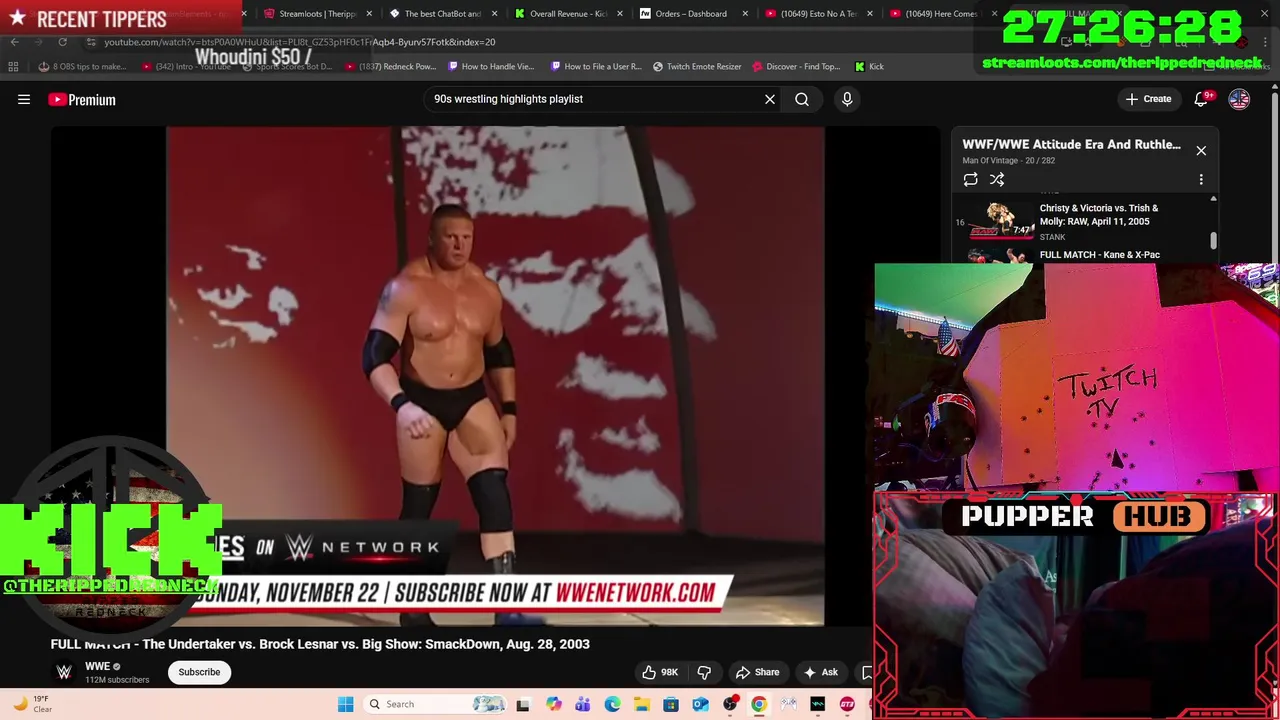Open the video title text
The image size is (1280, 720).
320,644
